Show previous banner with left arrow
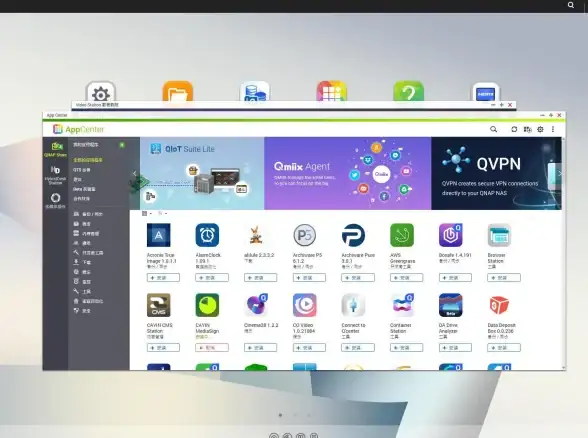 point(135,174)
